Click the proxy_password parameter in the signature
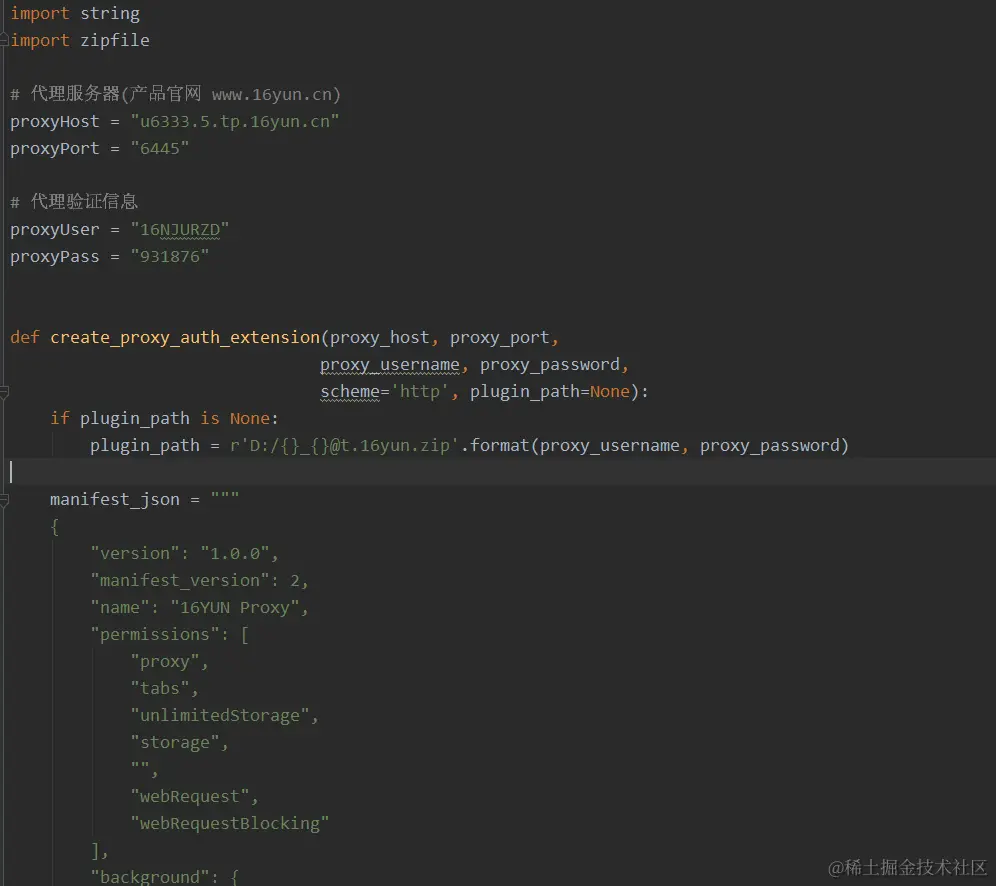Screen dimensions: 996x886 tap(549, 365)
